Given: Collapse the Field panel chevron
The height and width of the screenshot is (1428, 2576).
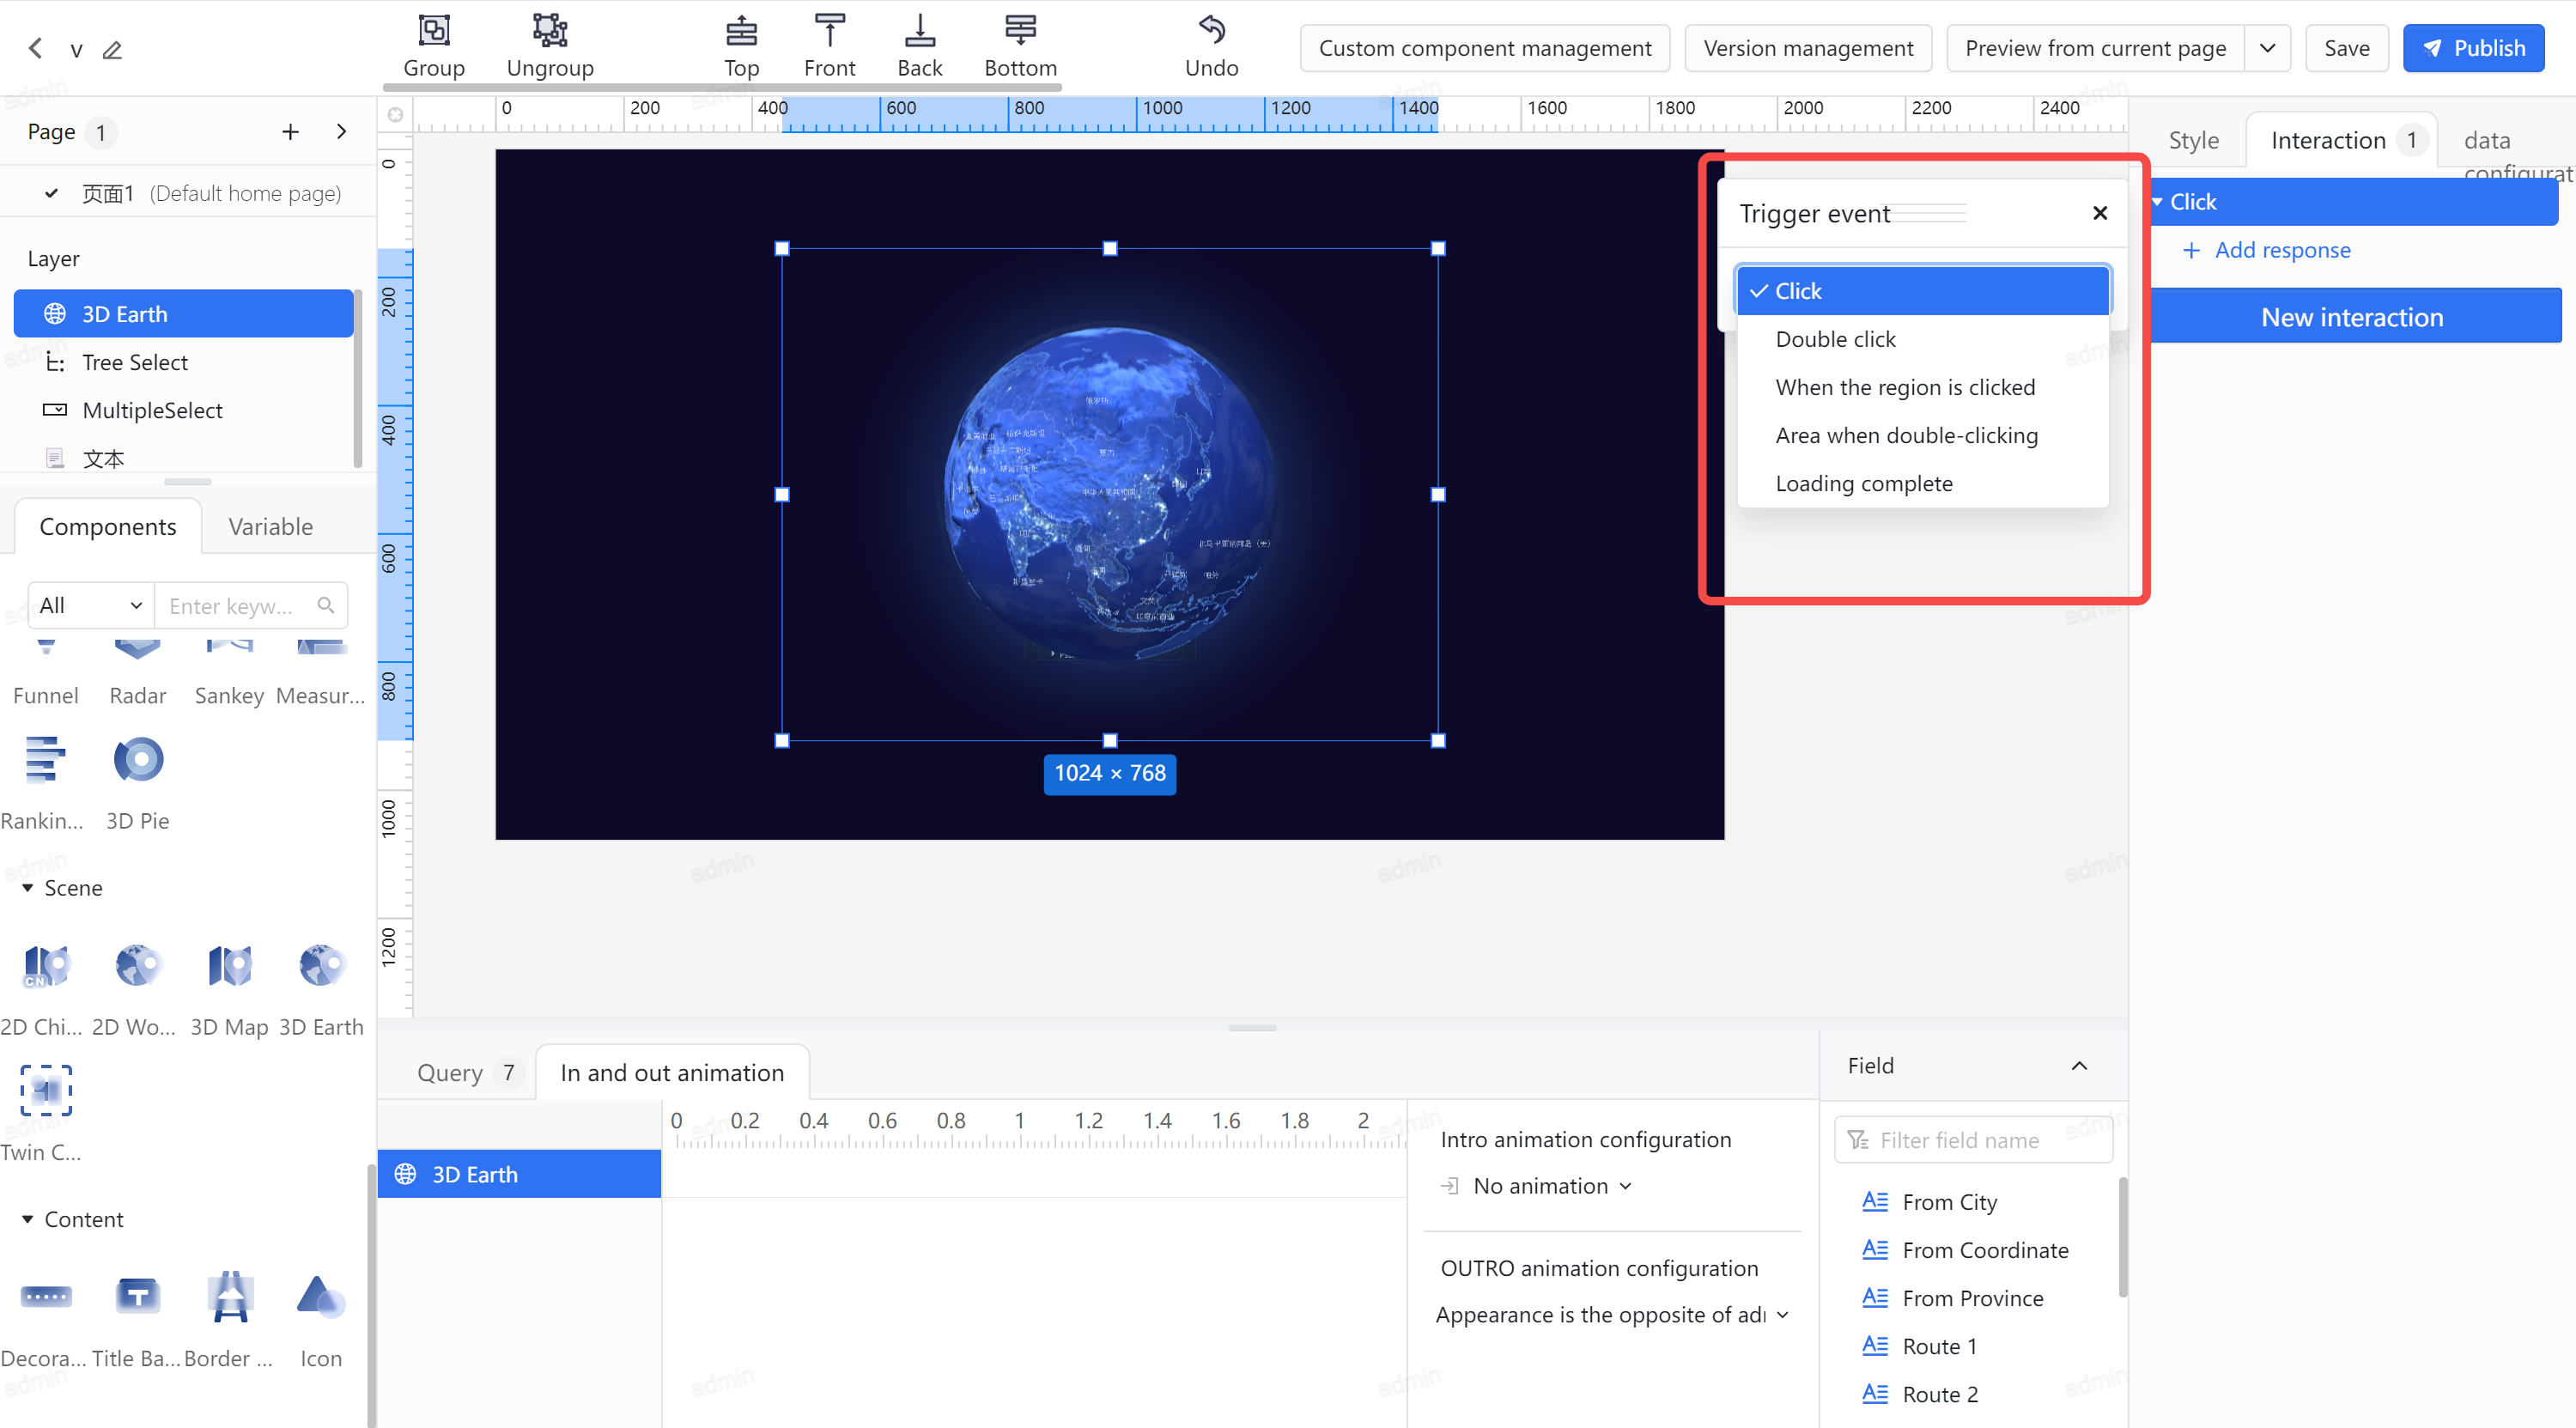Looking at the screenshot, I should coord(2080,1066).
